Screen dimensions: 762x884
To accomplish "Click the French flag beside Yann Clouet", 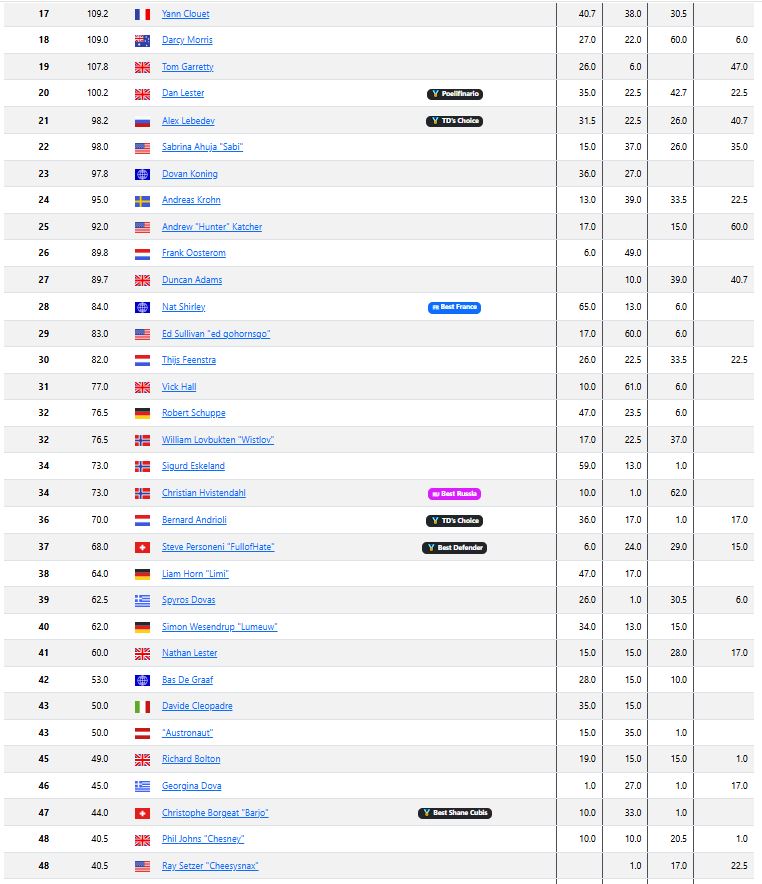I will point(142,14).
